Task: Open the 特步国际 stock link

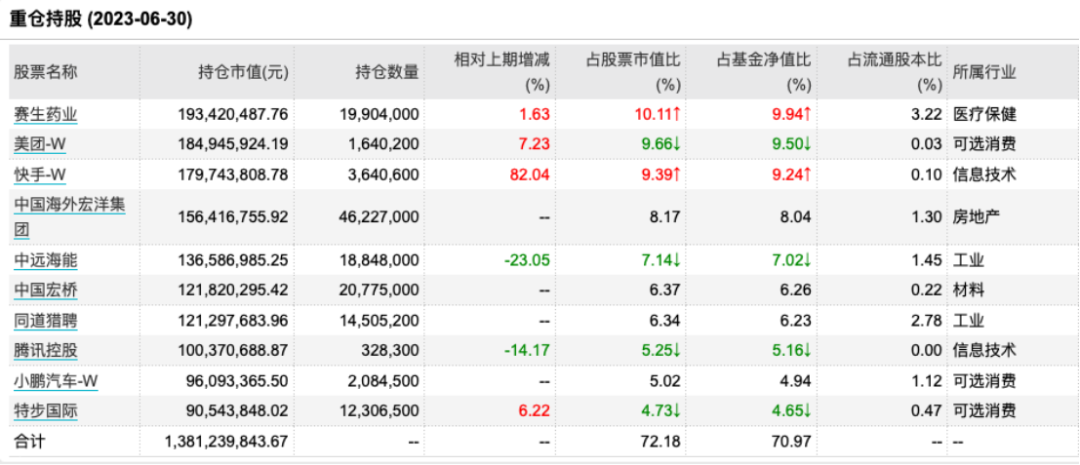Action: tap(45, 411)
